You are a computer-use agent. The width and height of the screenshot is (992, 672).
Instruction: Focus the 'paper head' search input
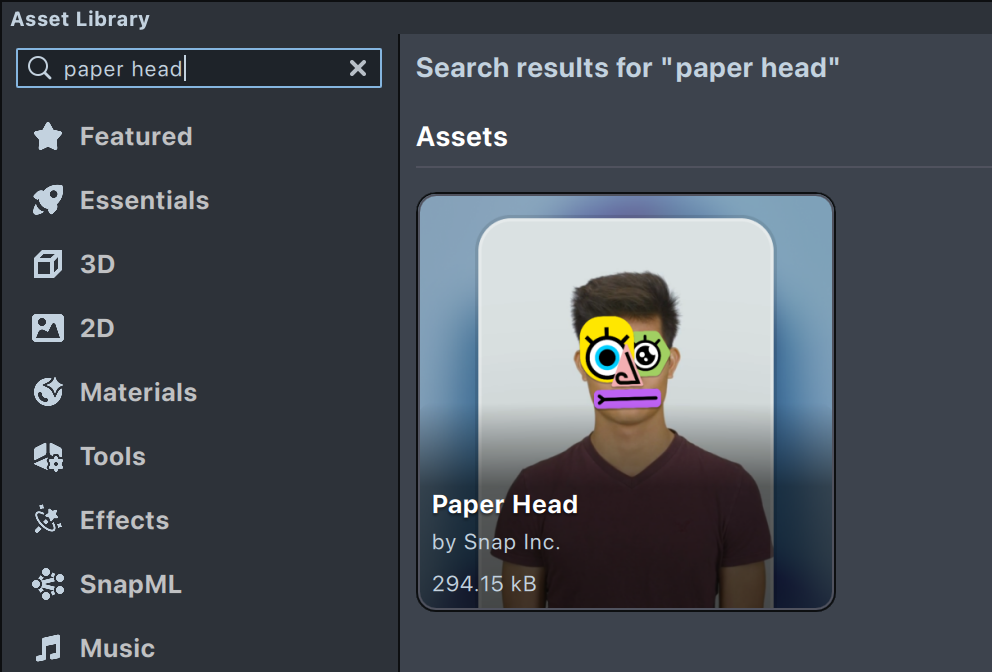[x=199, y=68]
